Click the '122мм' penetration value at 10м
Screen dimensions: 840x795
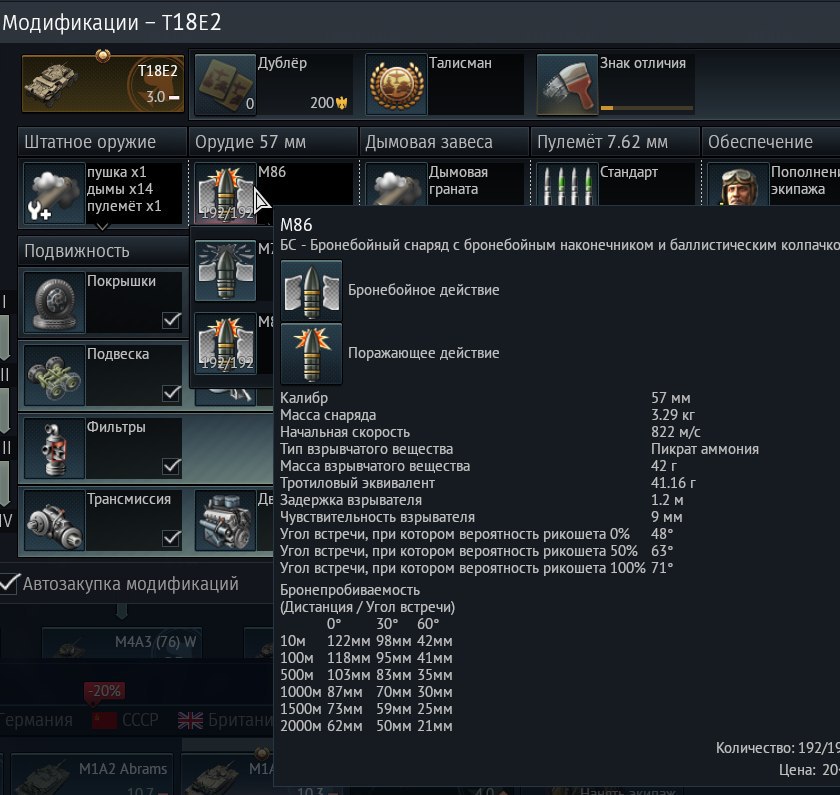click(349, 641)
